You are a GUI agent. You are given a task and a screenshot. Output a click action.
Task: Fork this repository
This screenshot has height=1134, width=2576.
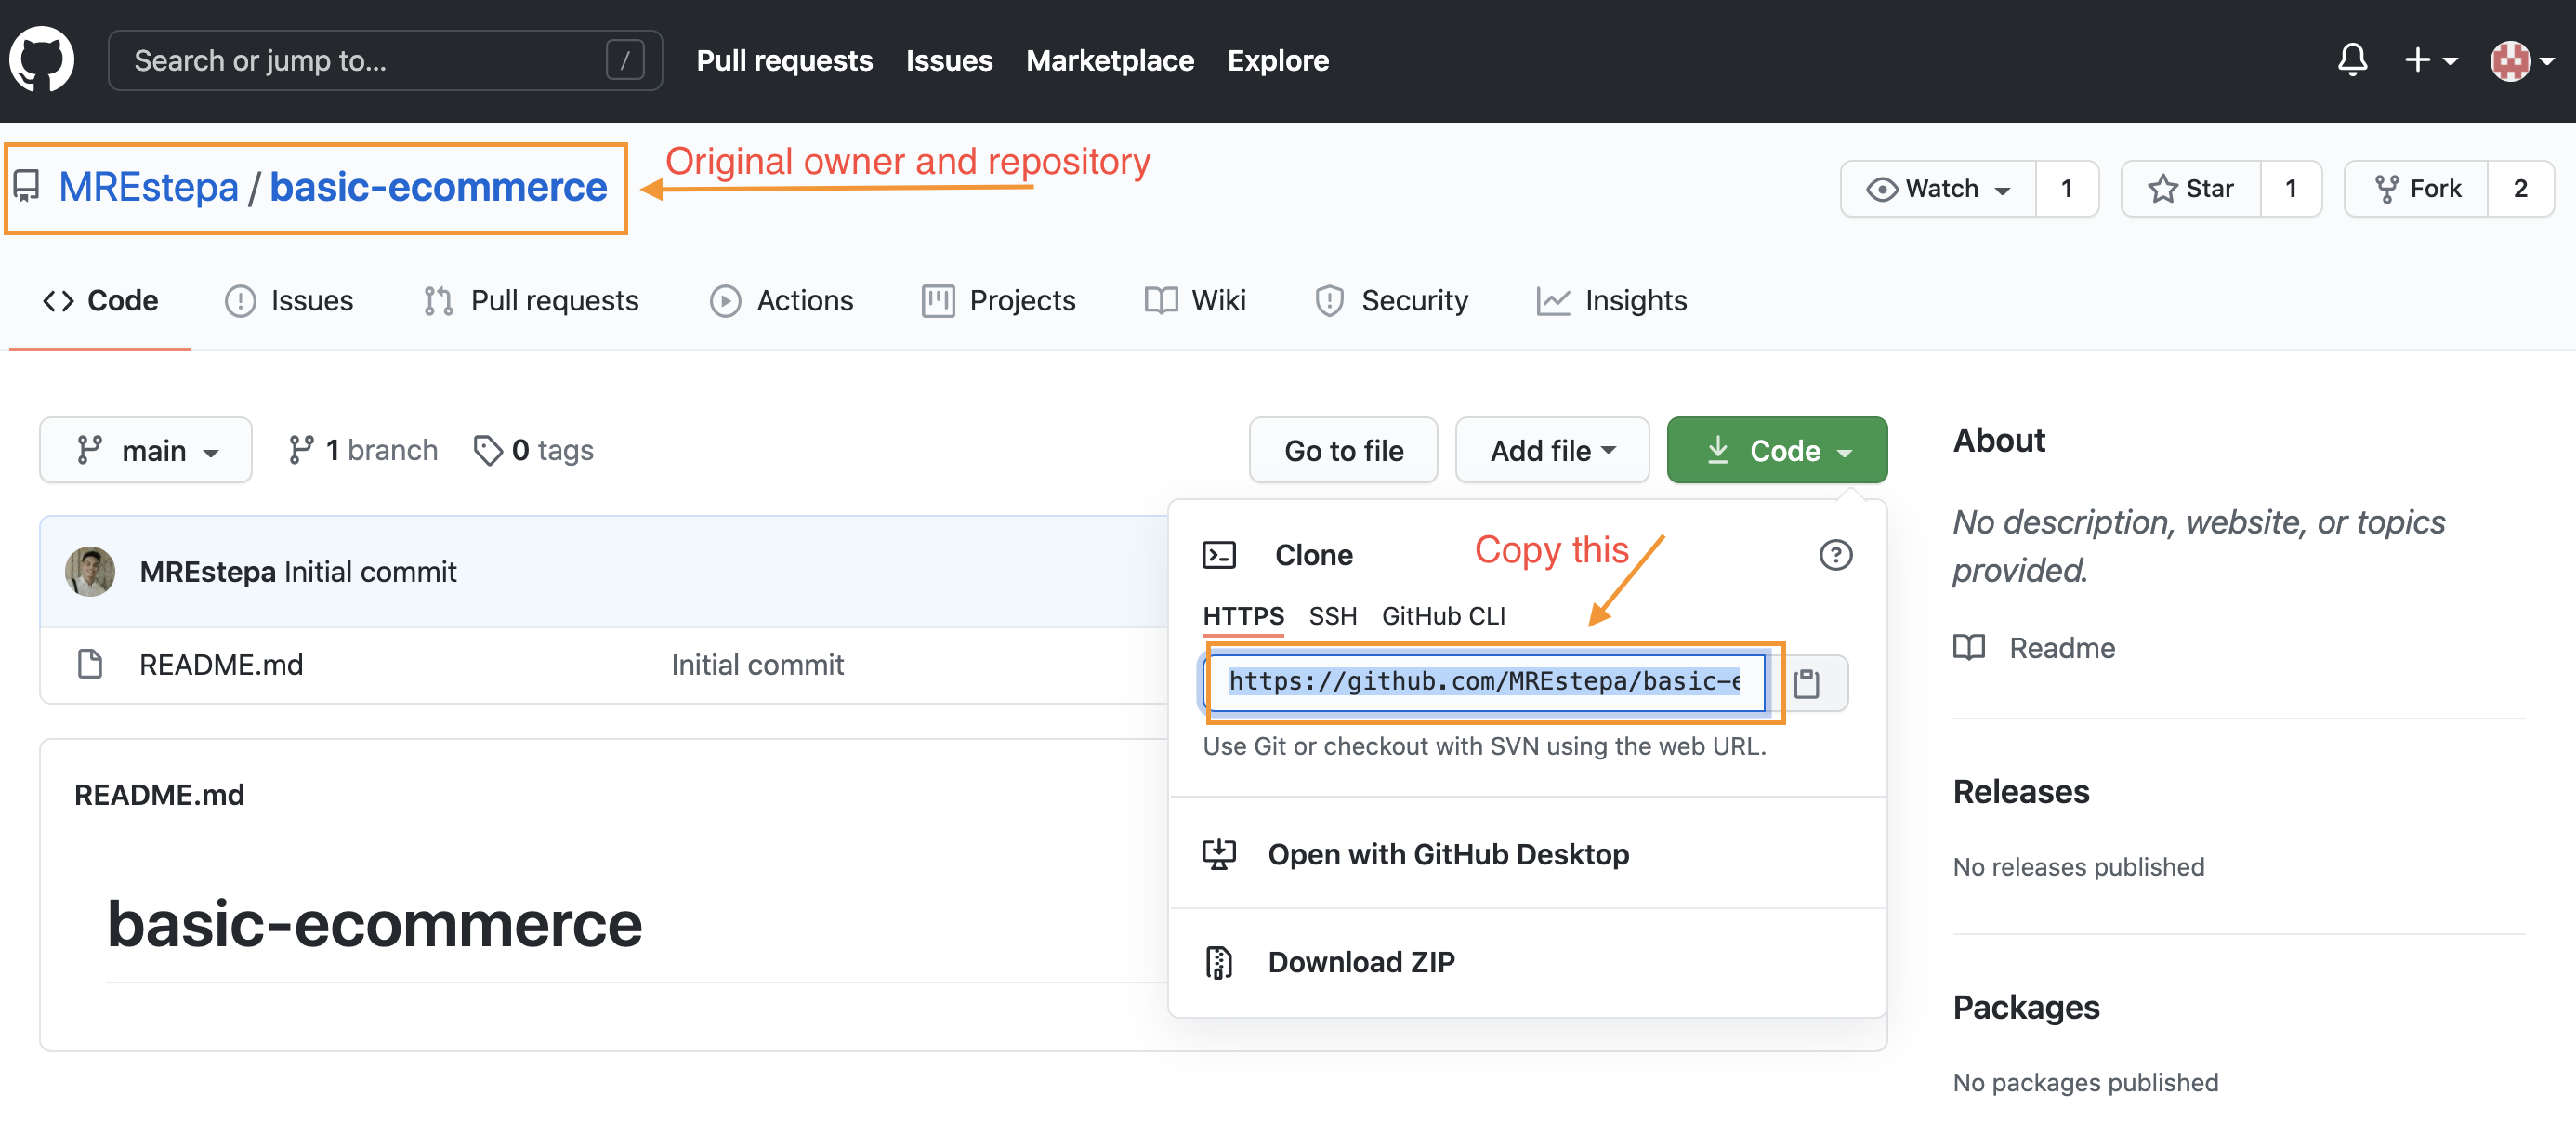[2416, 188]
